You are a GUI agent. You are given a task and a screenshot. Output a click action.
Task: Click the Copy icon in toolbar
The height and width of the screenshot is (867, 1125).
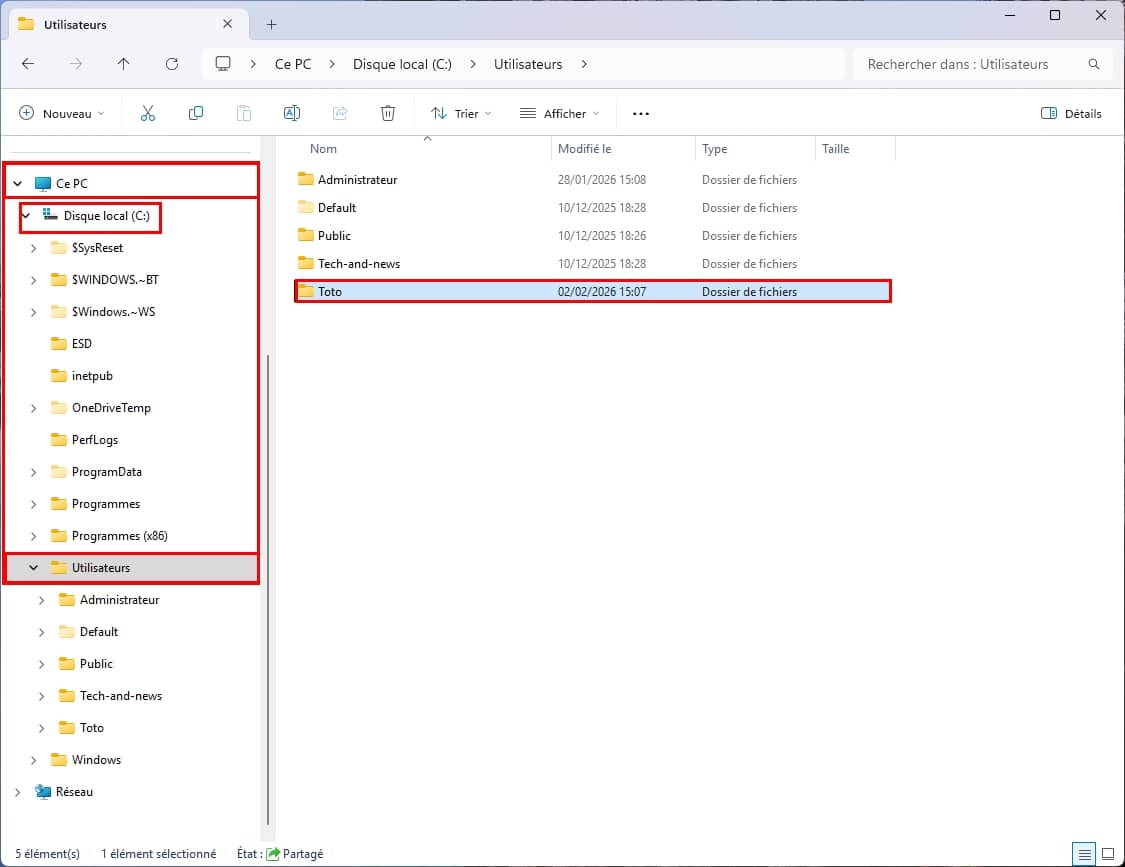[196, 114]
